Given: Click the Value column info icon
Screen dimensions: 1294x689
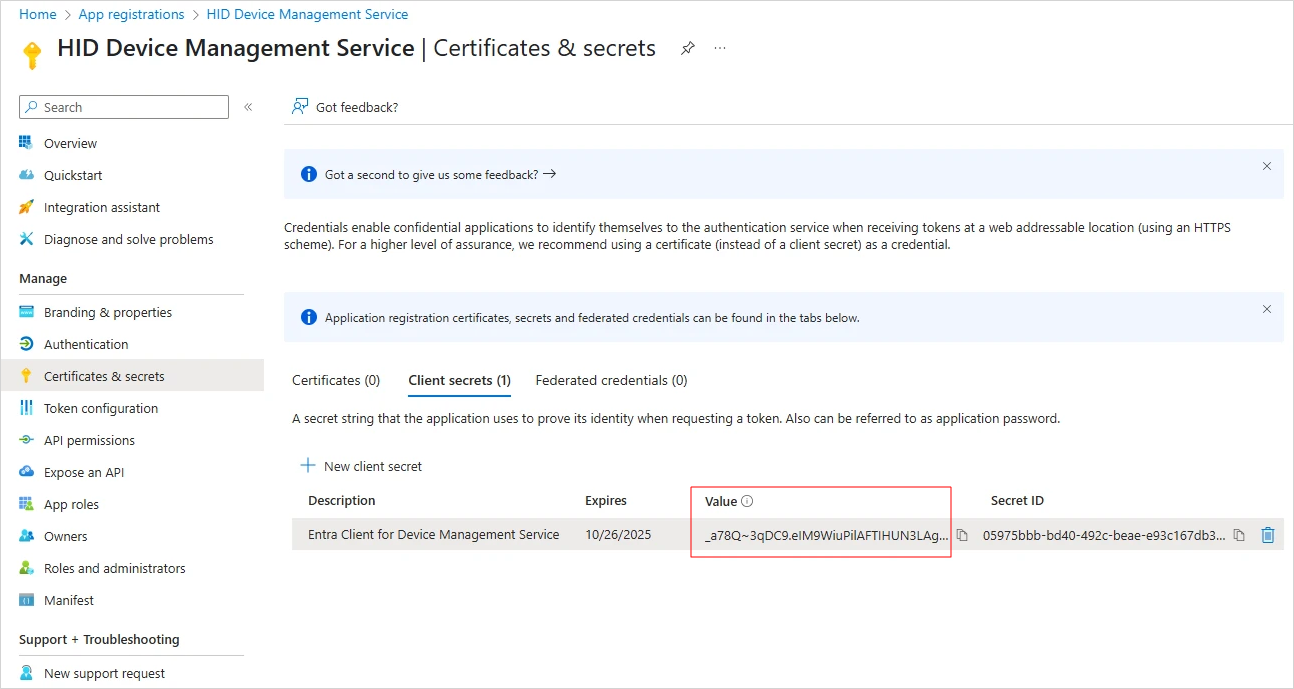Looking at the screenshot, I should (x=747, y=501).
